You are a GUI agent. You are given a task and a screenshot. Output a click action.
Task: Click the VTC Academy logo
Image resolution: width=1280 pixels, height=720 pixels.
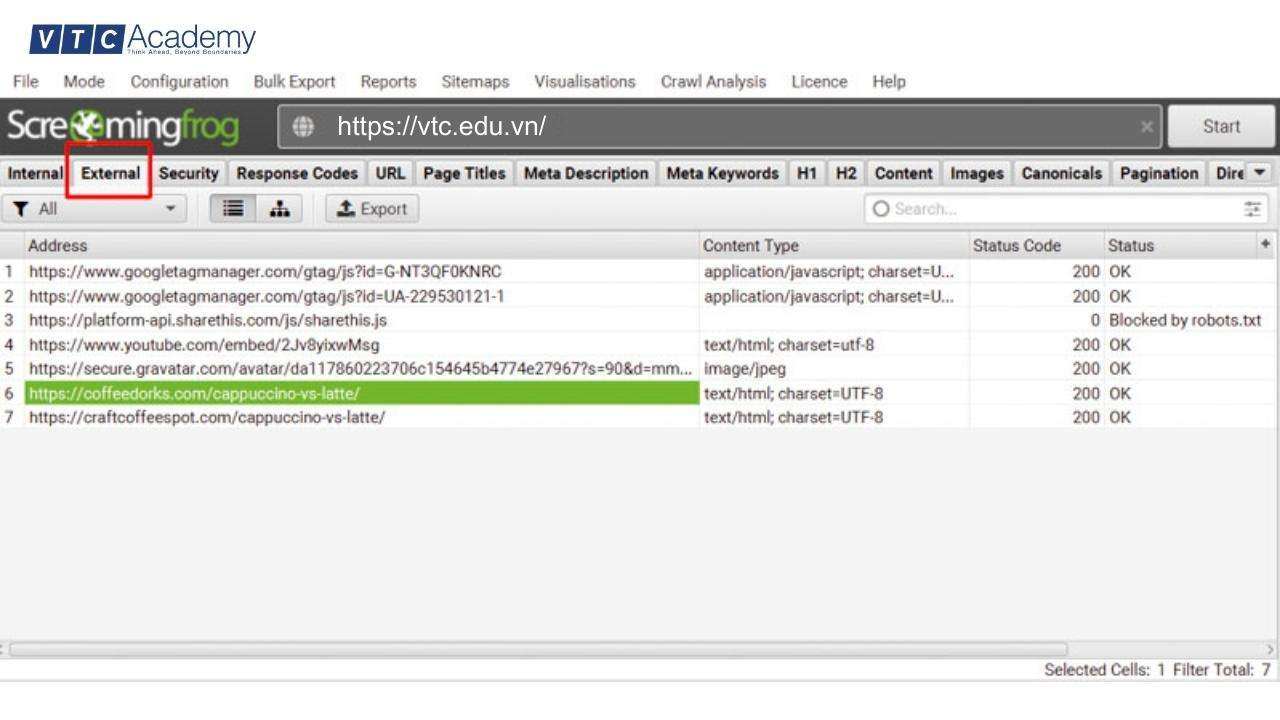click(x=143, y=40)
